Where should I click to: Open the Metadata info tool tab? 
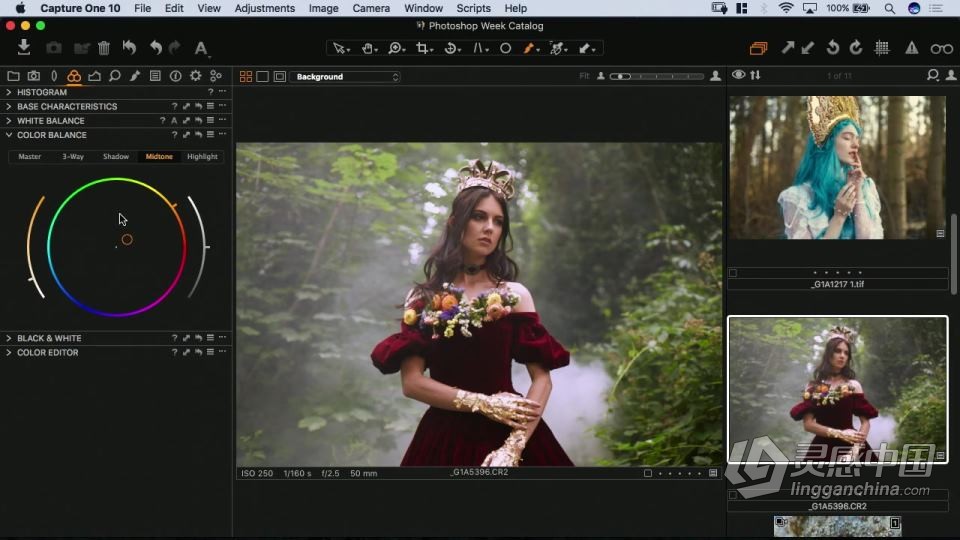pyautogui.click(x=175, y=76)
